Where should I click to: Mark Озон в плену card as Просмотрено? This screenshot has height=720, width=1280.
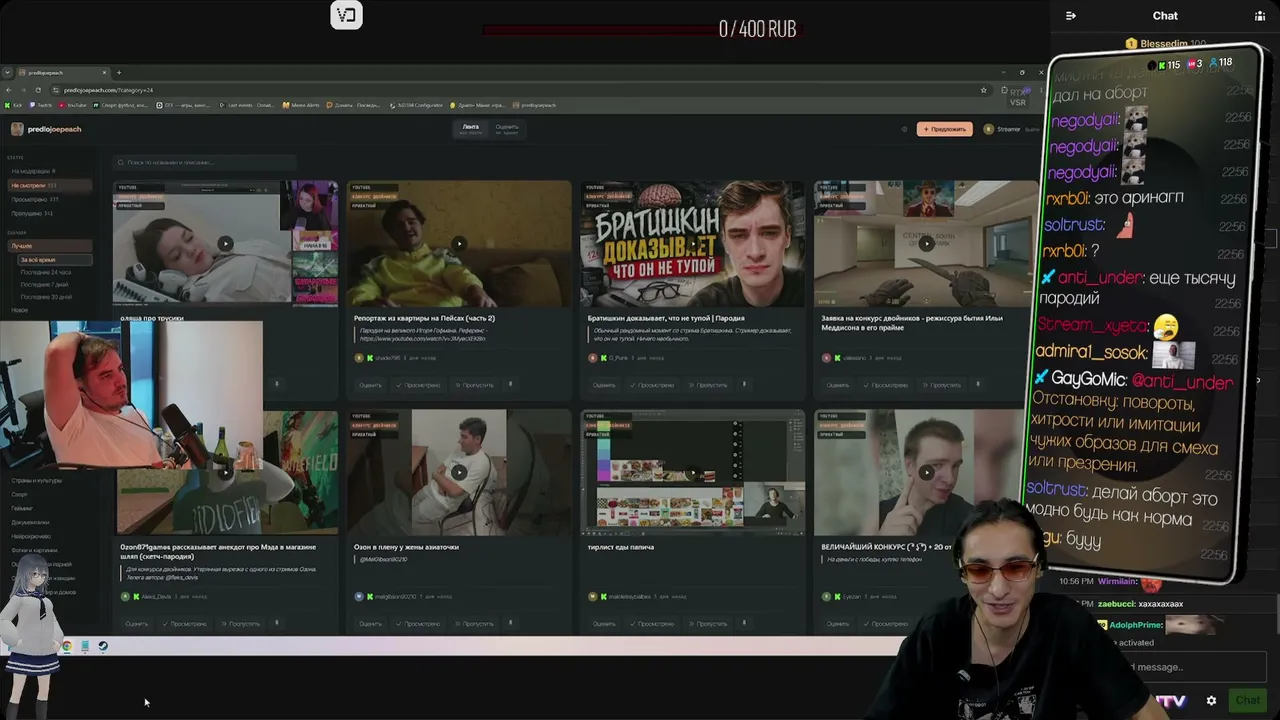click(x=420, y=624)
